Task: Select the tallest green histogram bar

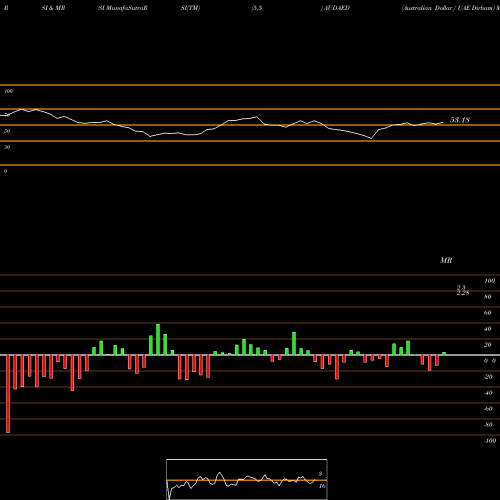Action: coord(158,339)
